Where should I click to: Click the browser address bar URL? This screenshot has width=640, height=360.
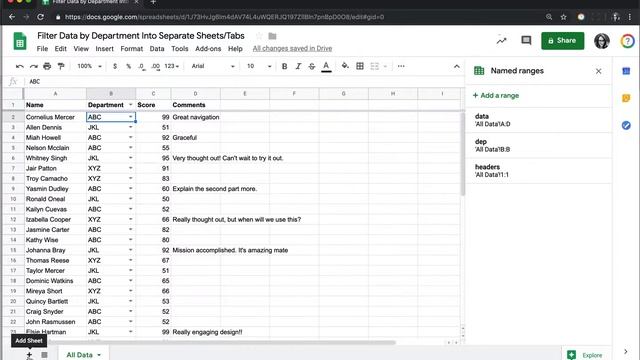(224, 17)
